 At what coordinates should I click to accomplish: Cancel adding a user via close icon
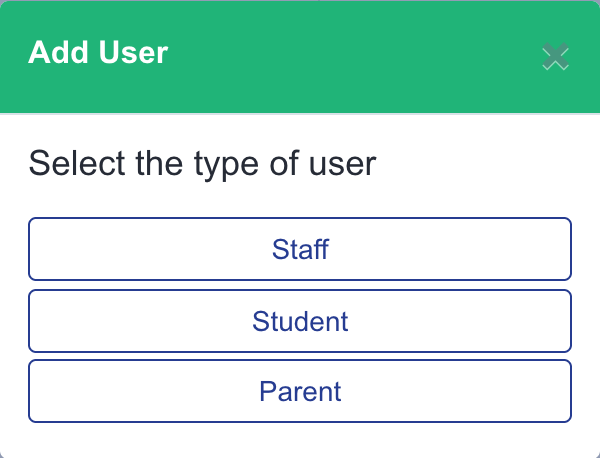click(555, 57)
